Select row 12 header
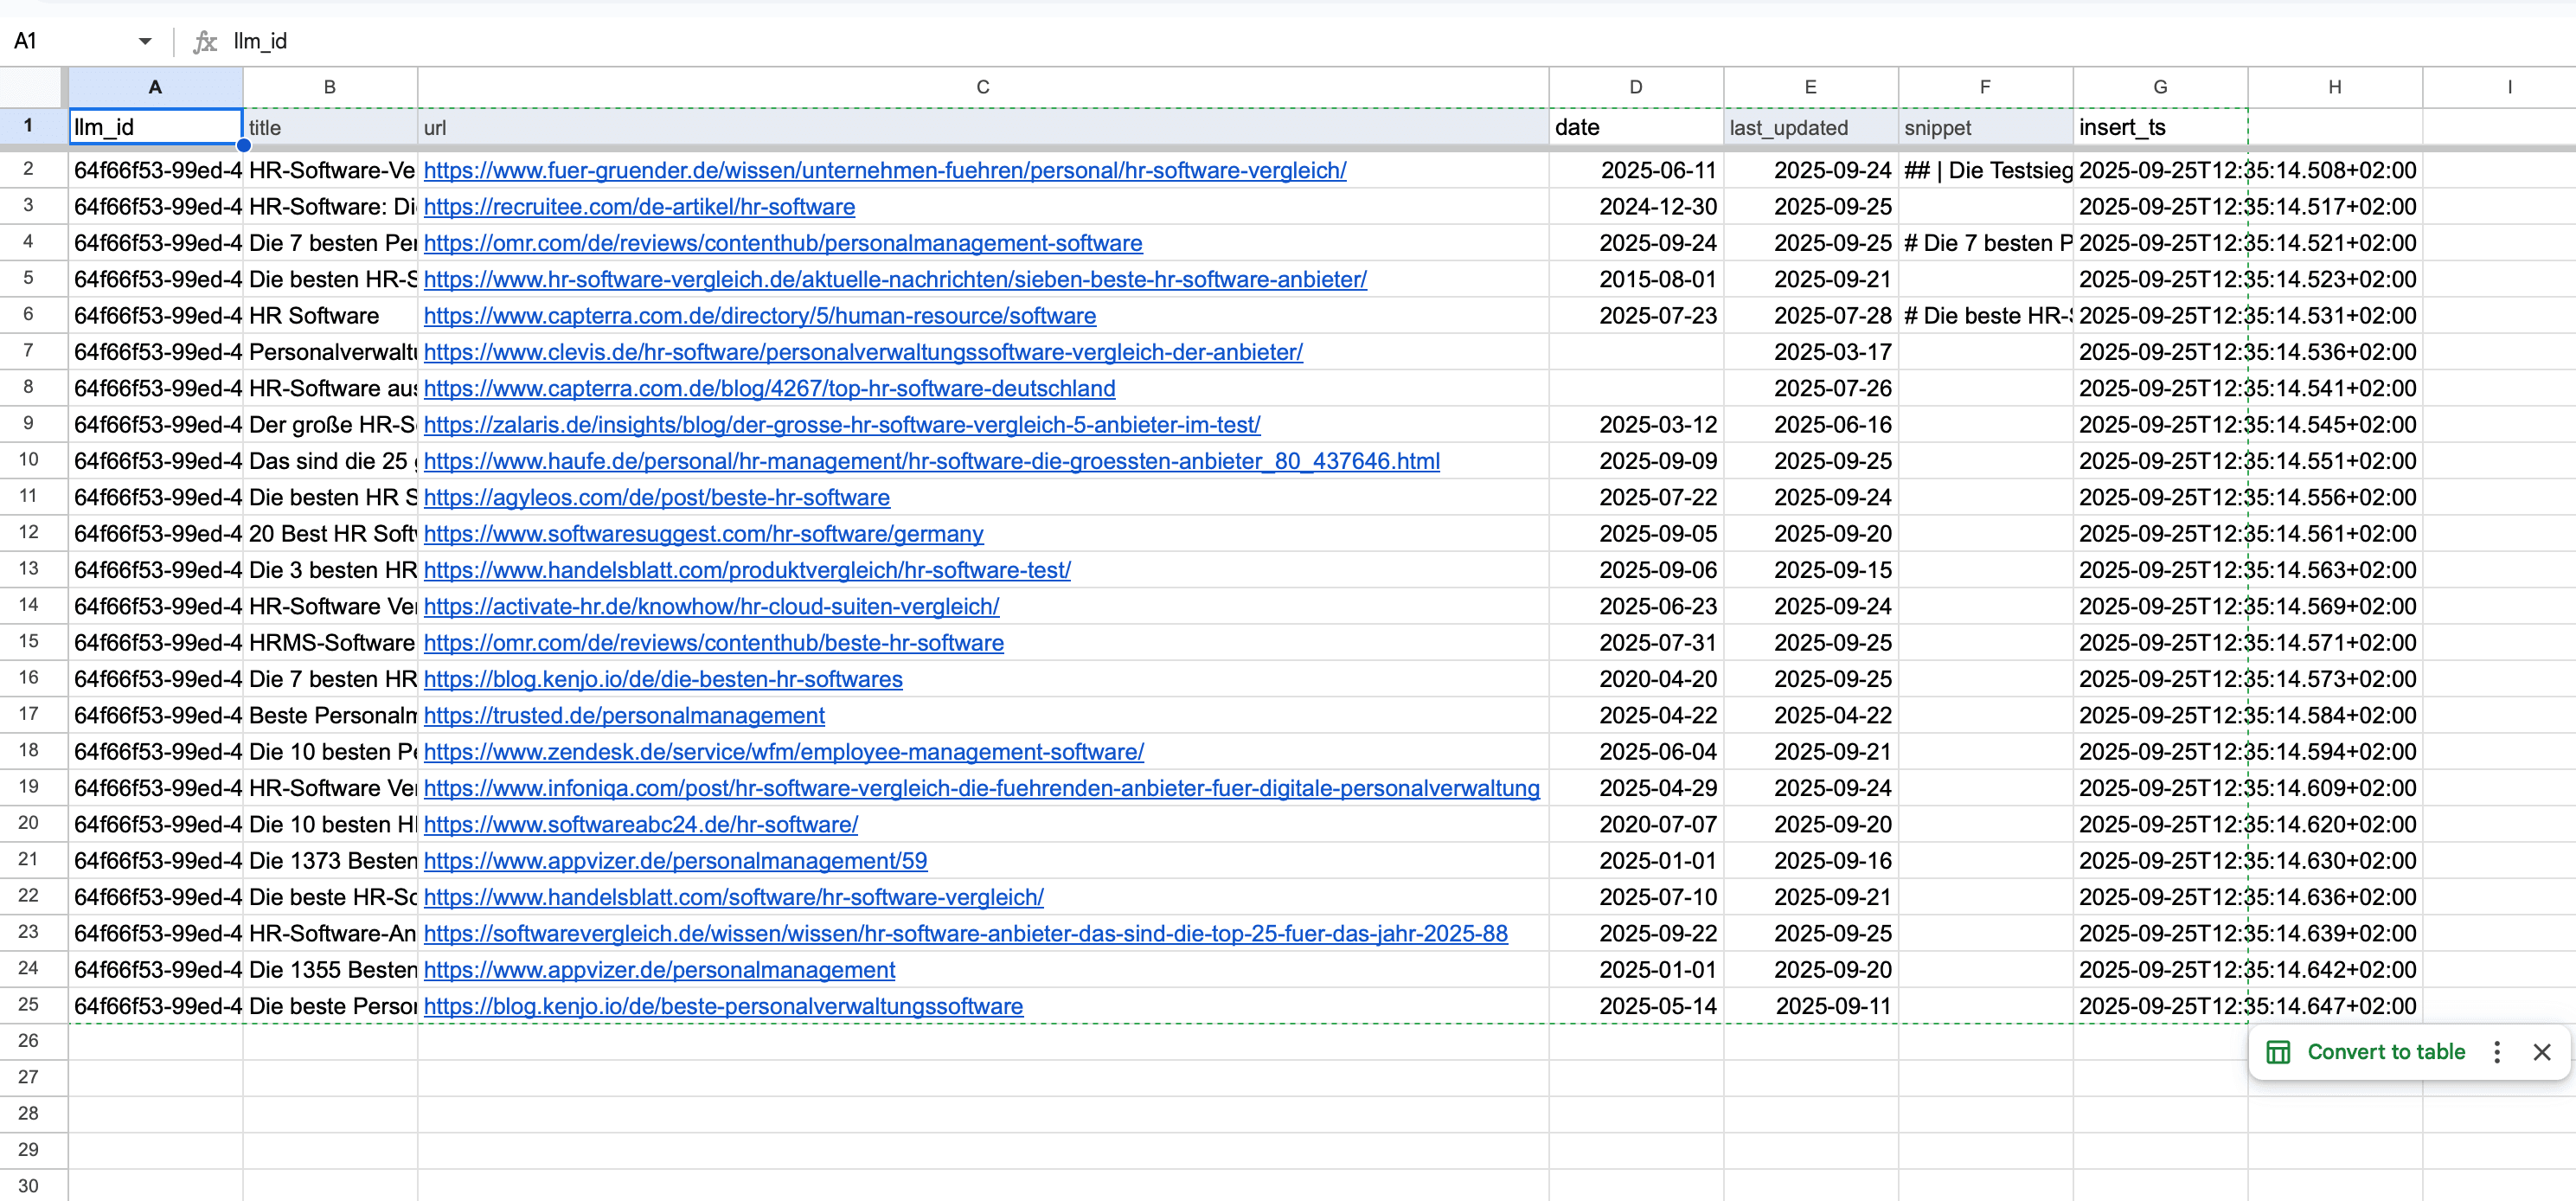The image size is (2576, 1201). click(x=29, y=533)
